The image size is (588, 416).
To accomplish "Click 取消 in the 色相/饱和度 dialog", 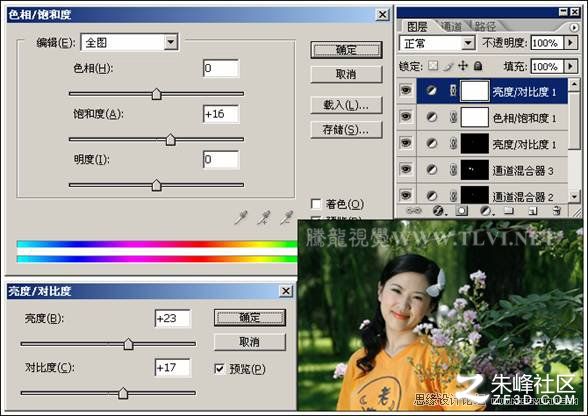I will pos(346,74).
